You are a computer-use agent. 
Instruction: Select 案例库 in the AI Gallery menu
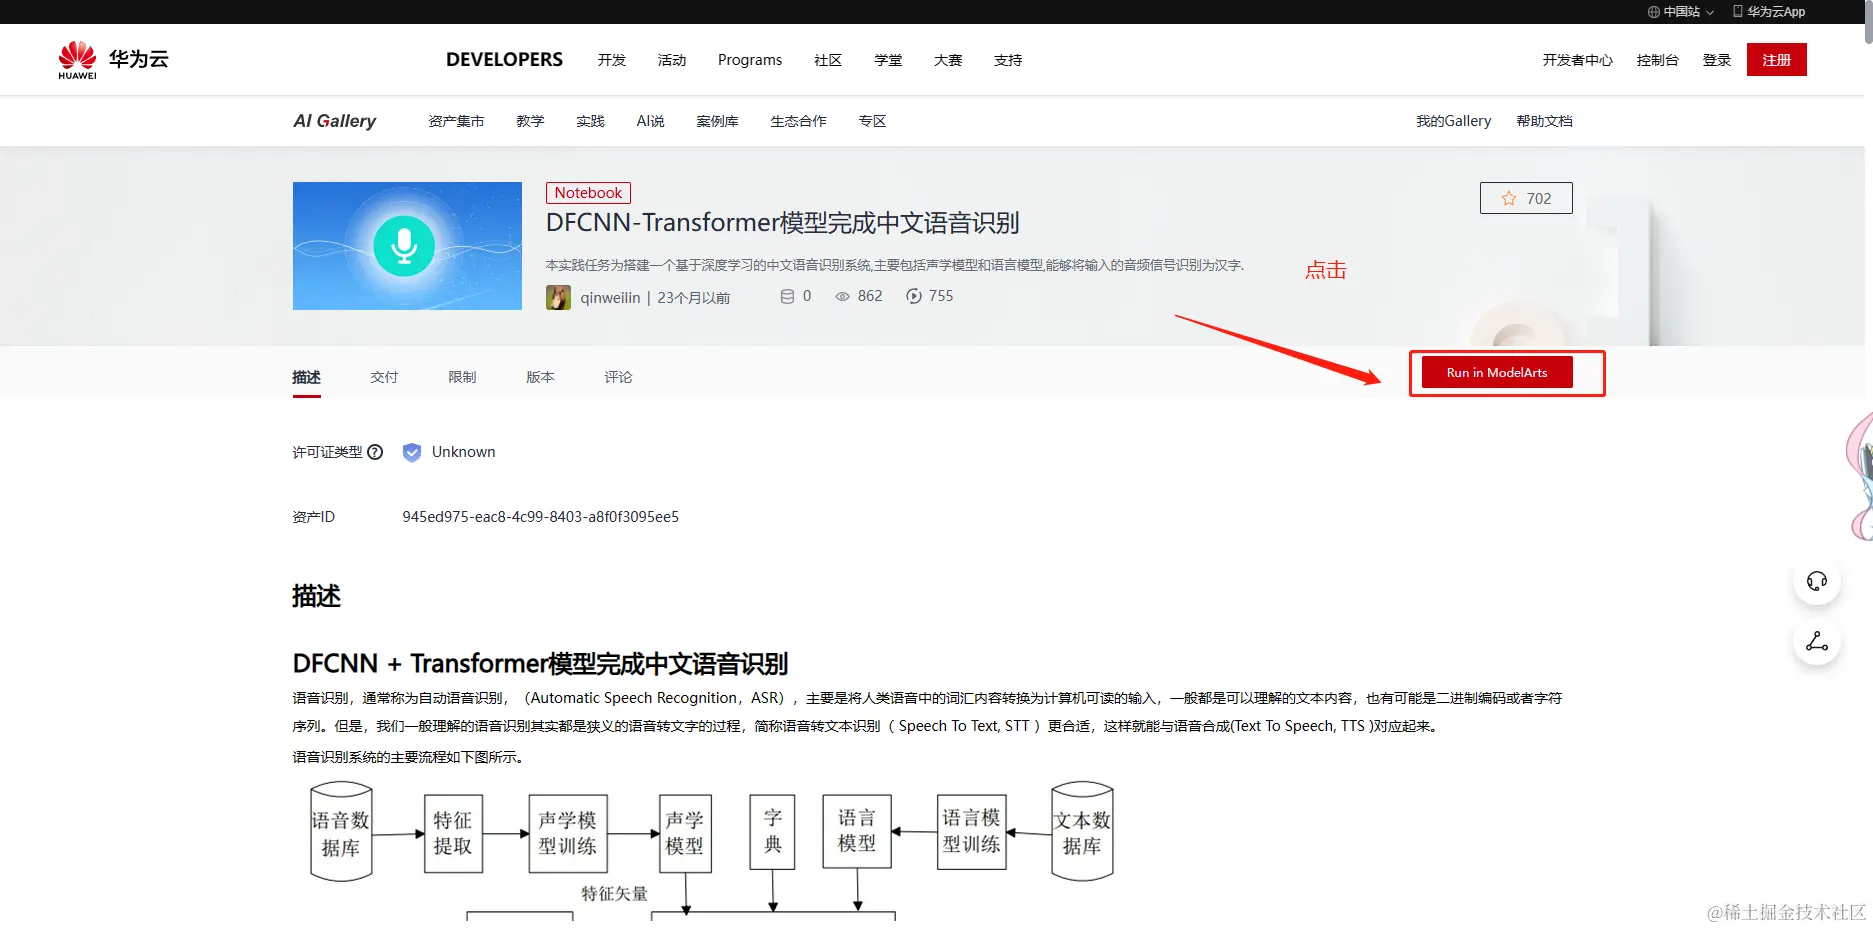(717, 120)
